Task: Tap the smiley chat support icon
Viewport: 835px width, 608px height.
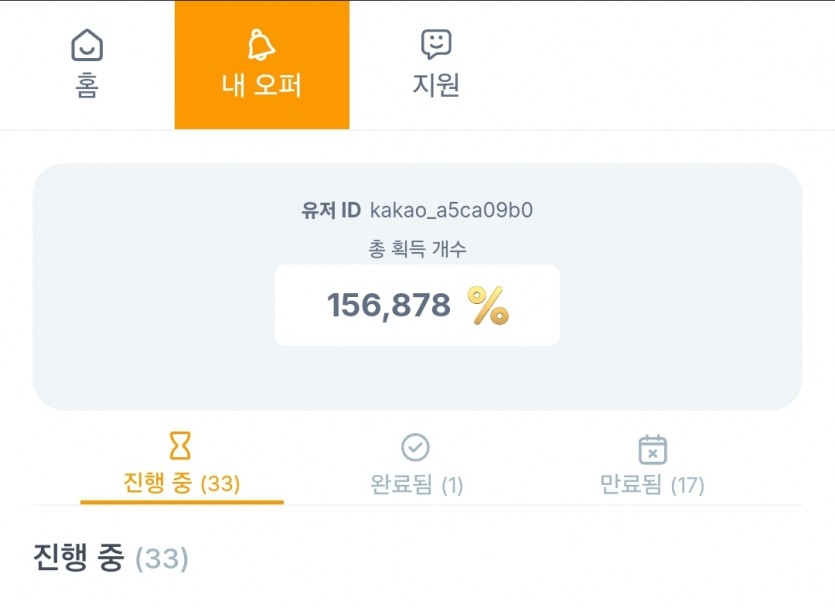Action: pyautogui.click(x=436, y=44)
